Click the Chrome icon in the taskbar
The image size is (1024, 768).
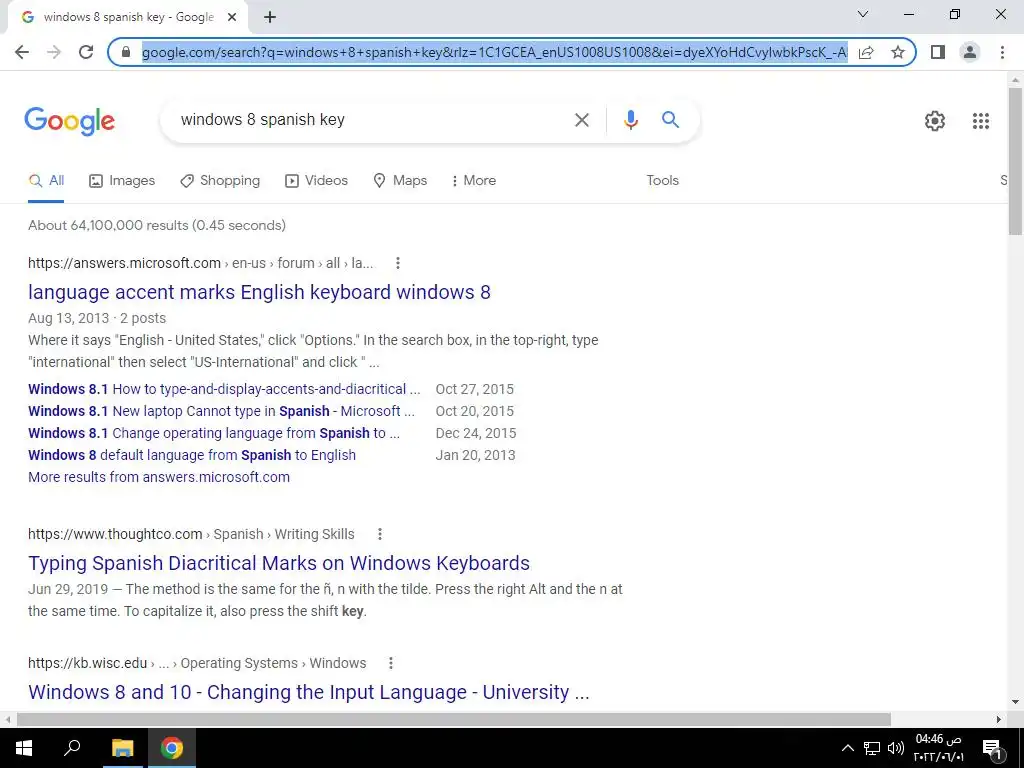(172, 748)
